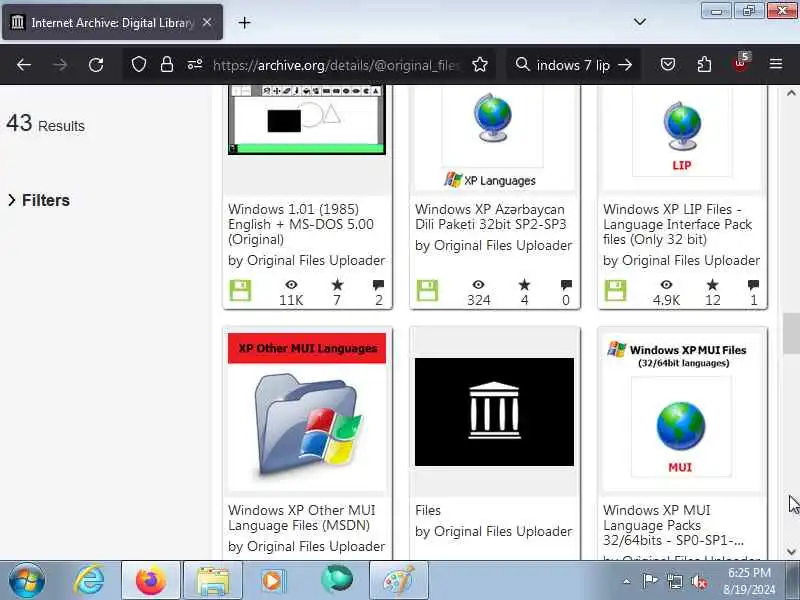Click the views eye icon showing 324
The width and height of the screenshot is (800, 600).
[x=479, y=285]
